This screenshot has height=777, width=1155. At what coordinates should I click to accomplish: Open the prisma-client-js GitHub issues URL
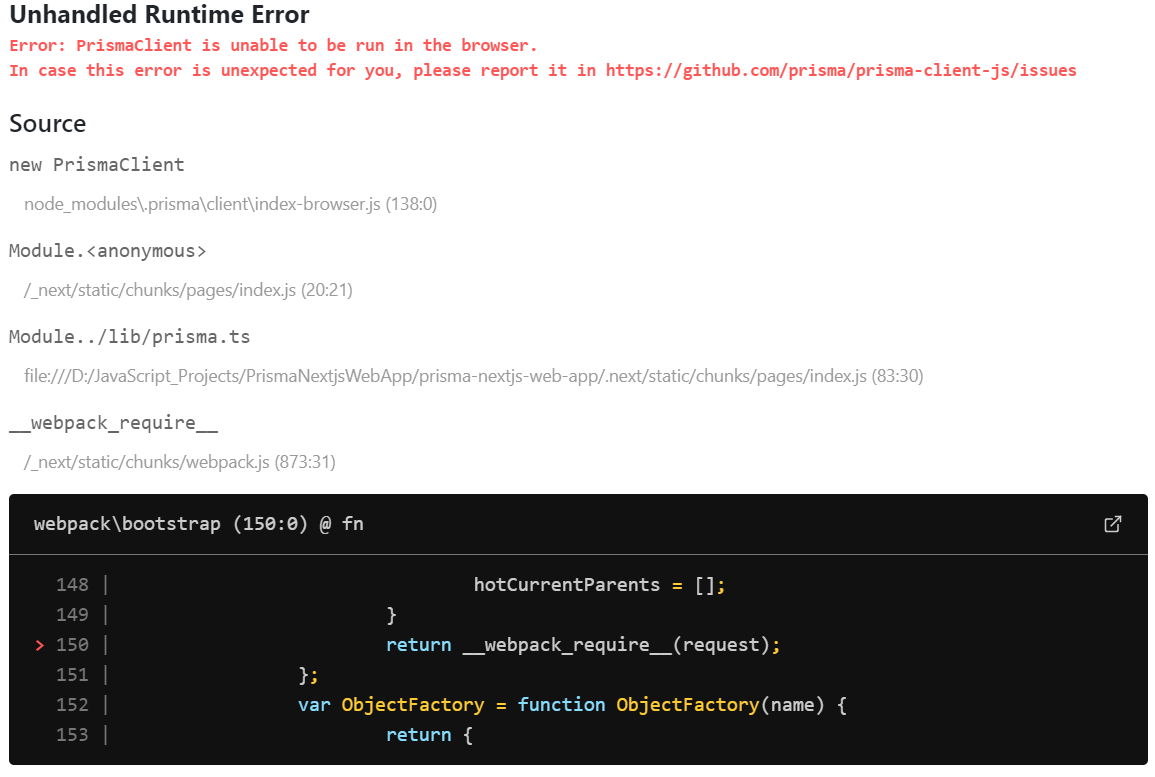(x=840, y=71)
